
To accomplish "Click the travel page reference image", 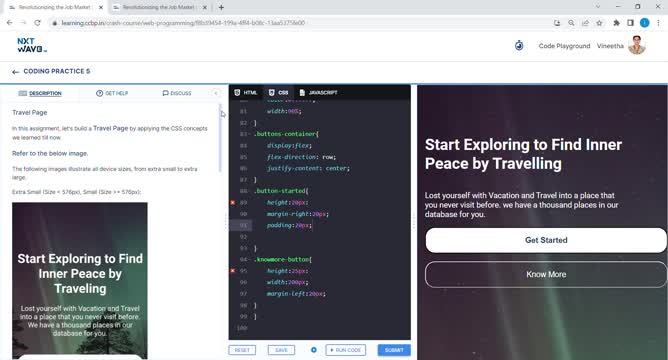I will pos(80,281).
